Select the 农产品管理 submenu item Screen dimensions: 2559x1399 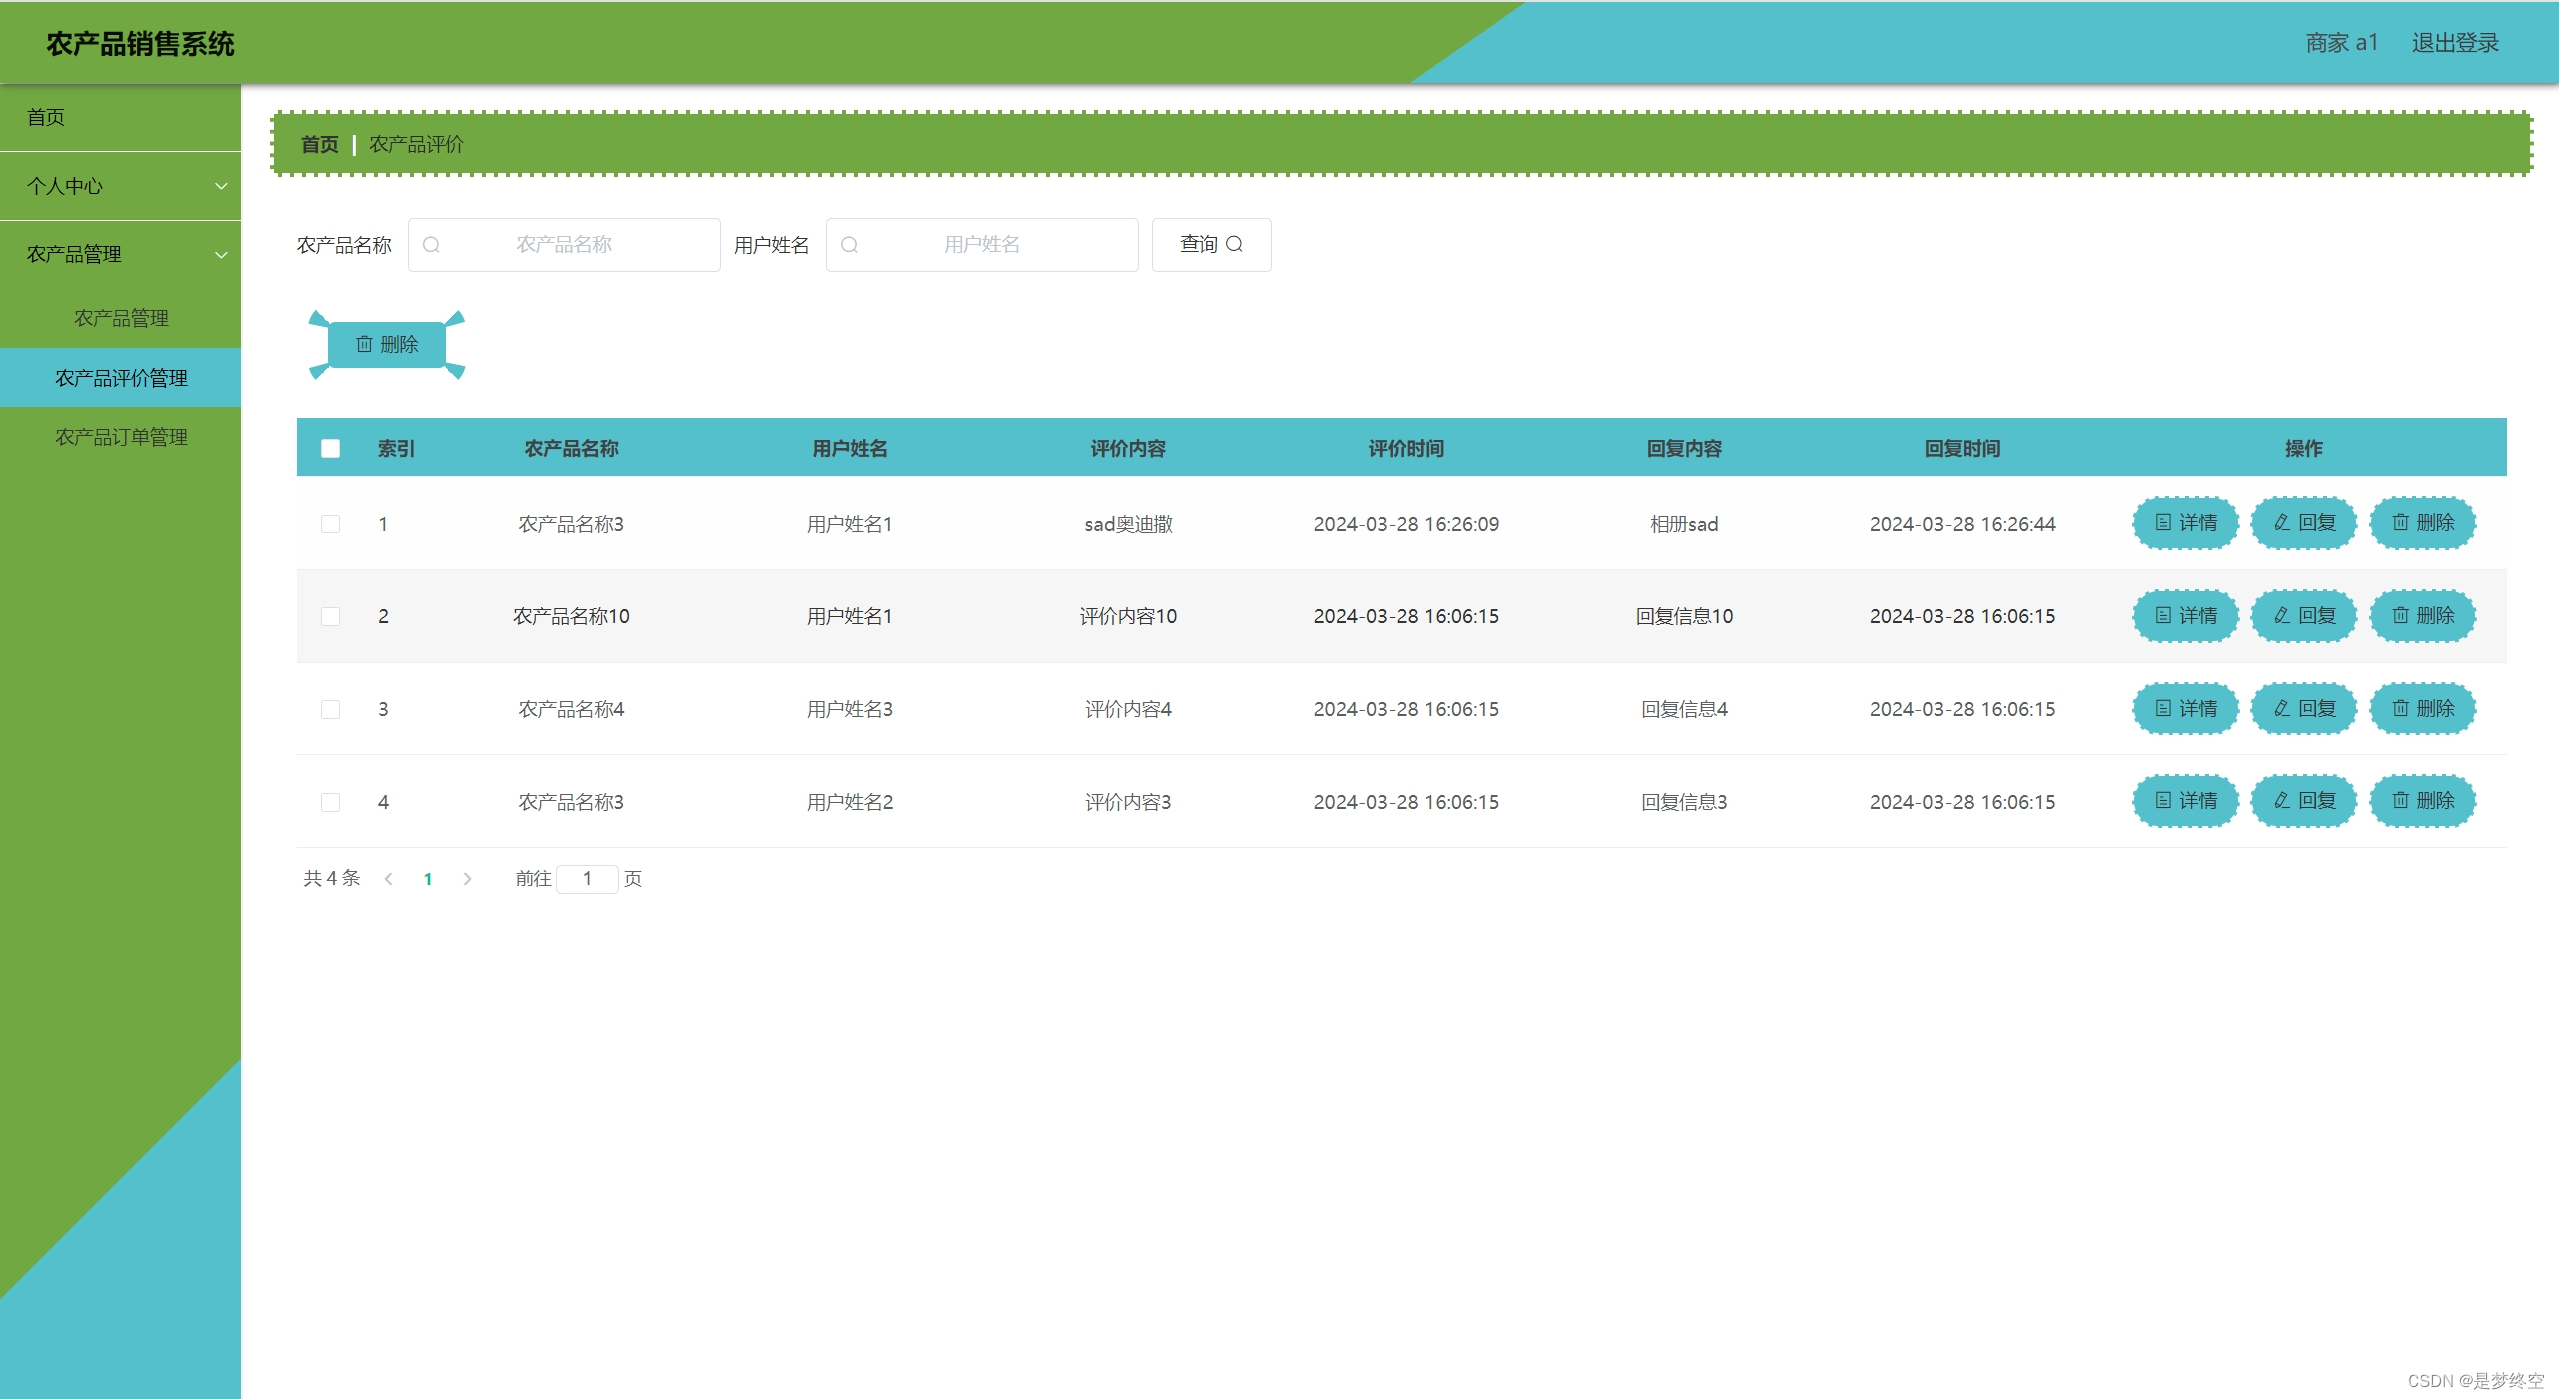(120, 318)
